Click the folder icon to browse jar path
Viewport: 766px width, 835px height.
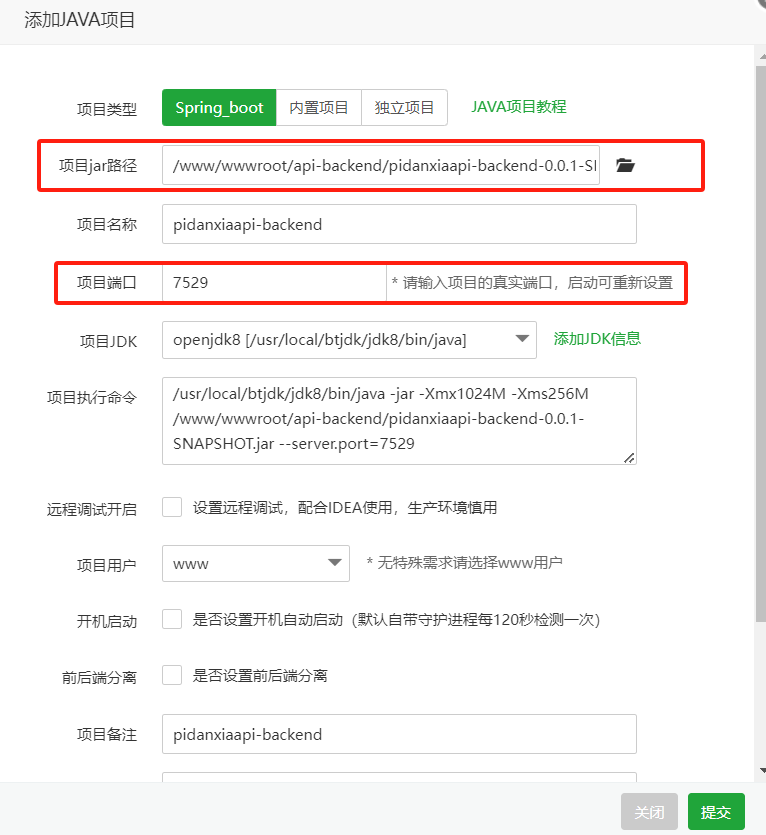tap(625, 165)
